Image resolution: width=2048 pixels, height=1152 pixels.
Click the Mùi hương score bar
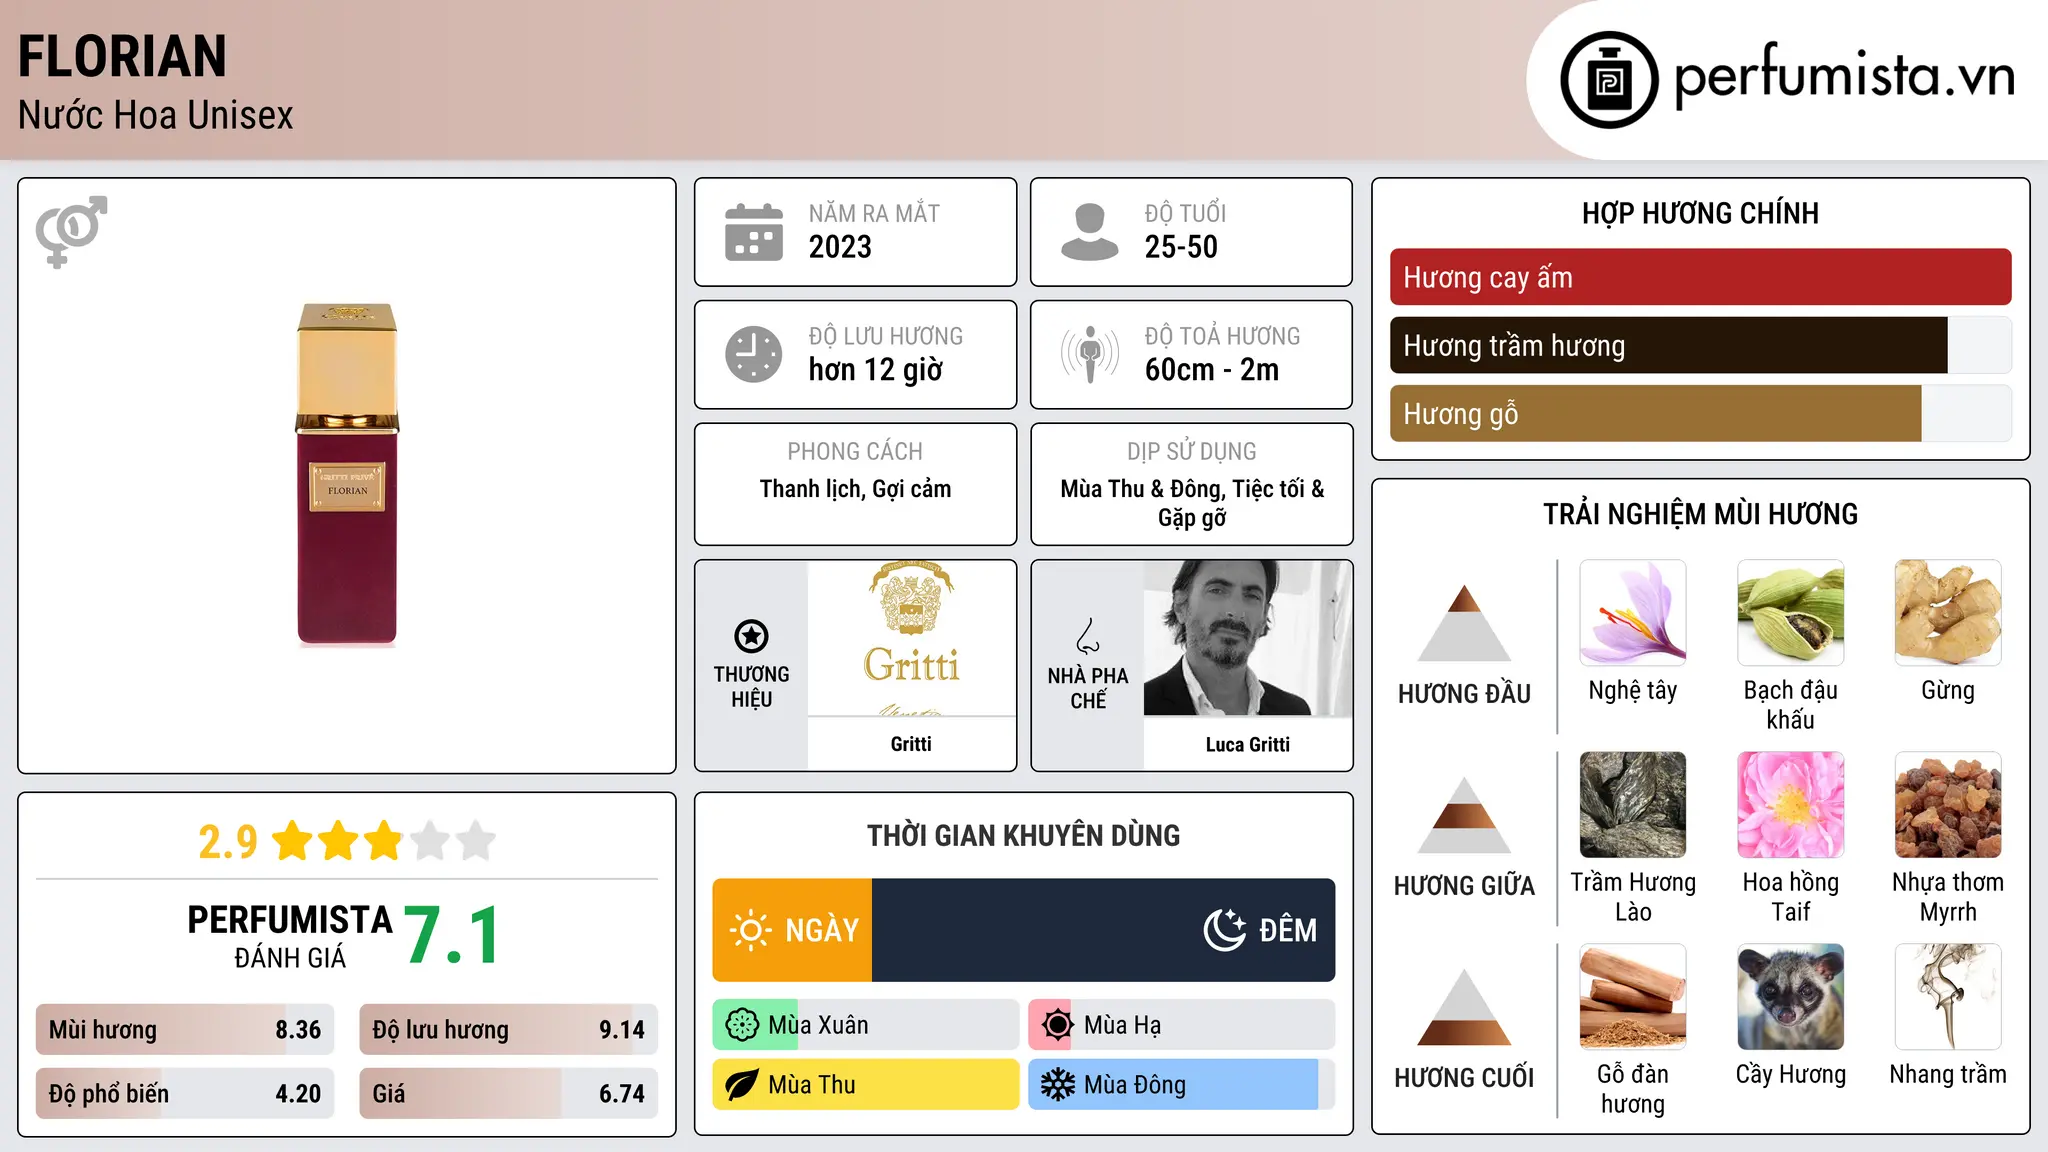point(185,1029)
